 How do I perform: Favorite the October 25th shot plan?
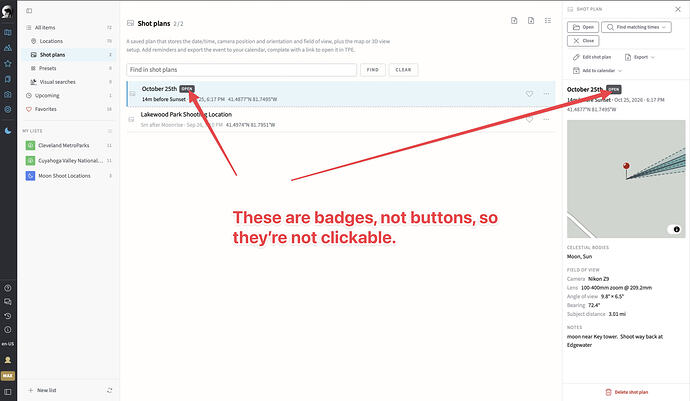point(529,94)
